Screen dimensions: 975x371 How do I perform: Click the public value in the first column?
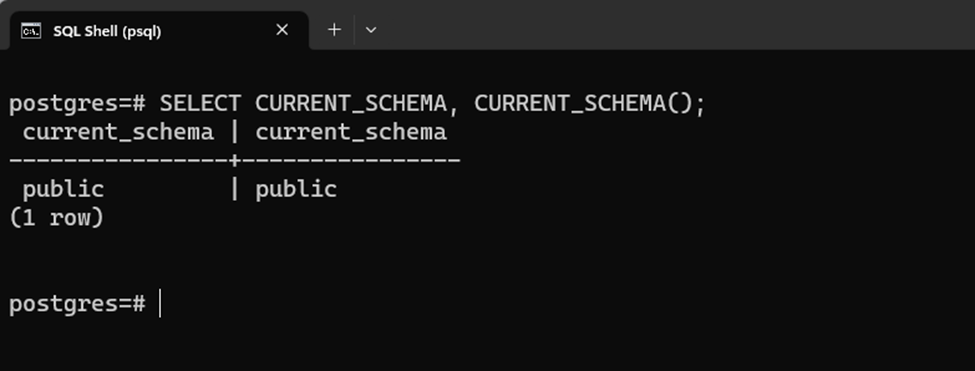pos(63,190)
